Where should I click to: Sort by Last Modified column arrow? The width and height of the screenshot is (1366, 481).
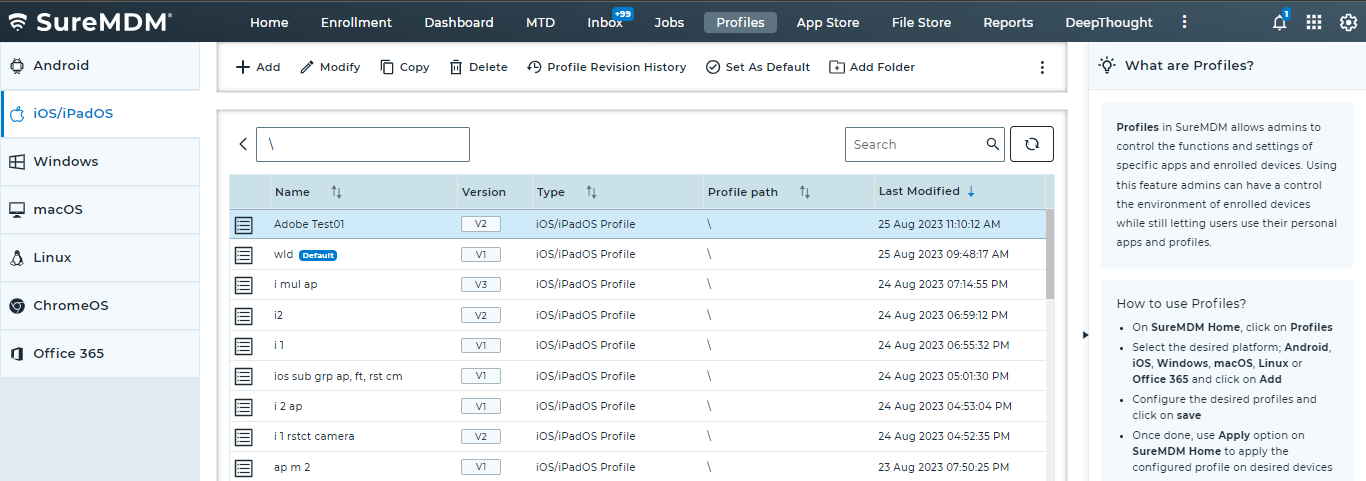point(971,191)
